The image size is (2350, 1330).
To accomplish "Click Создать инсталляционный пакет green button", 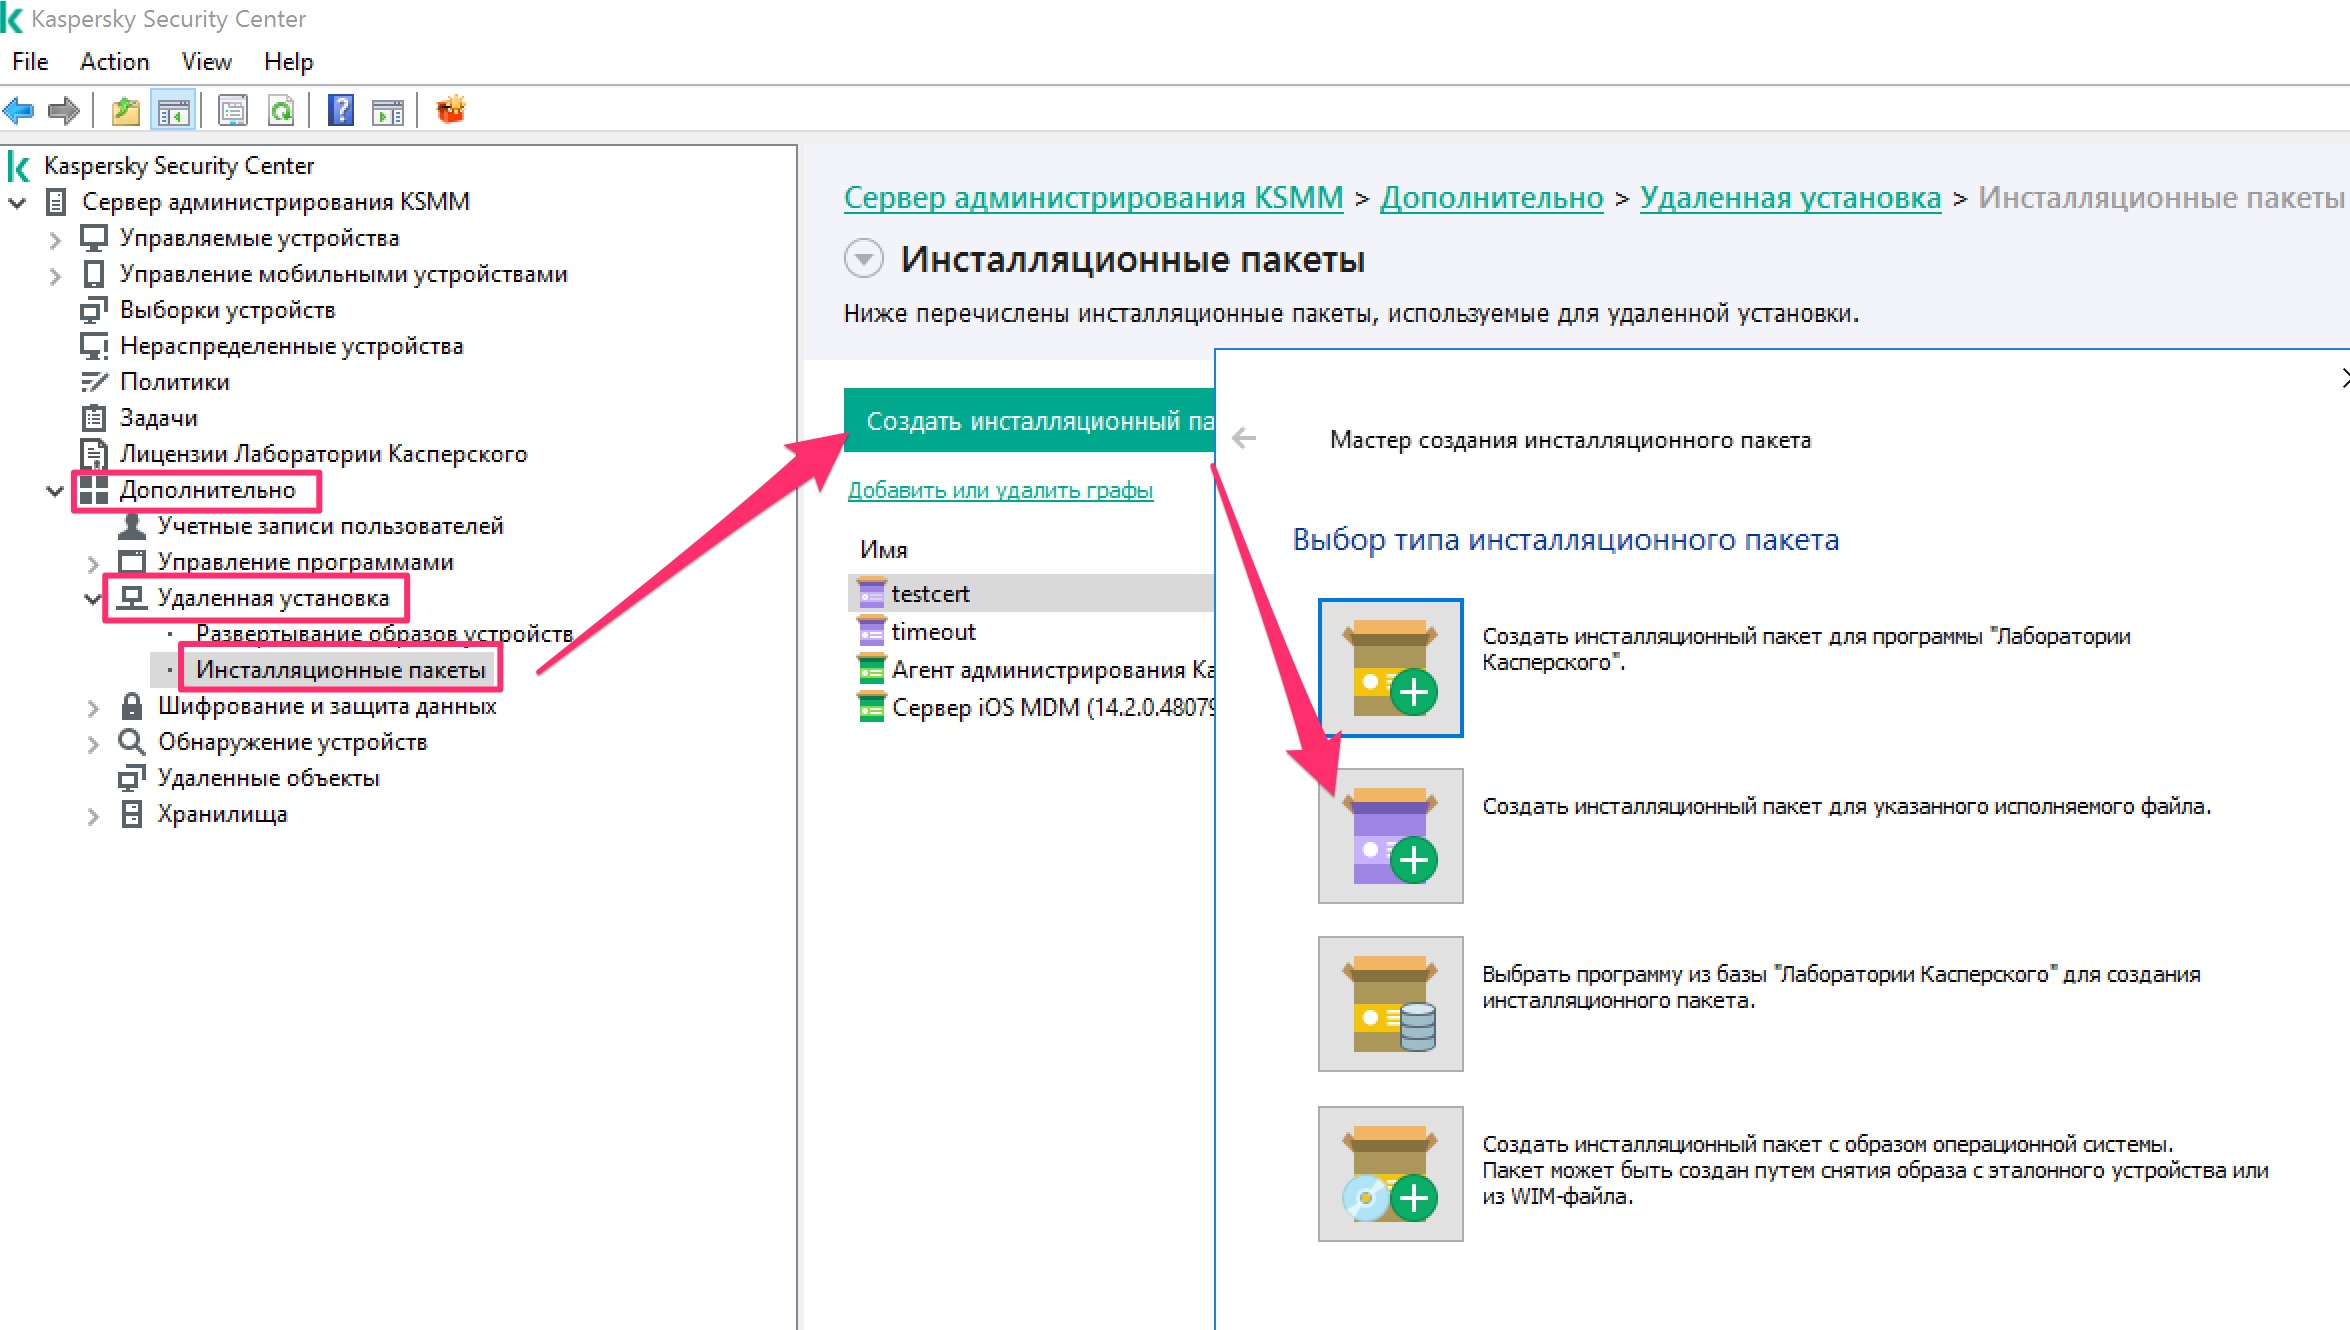I will point(1030,421).
